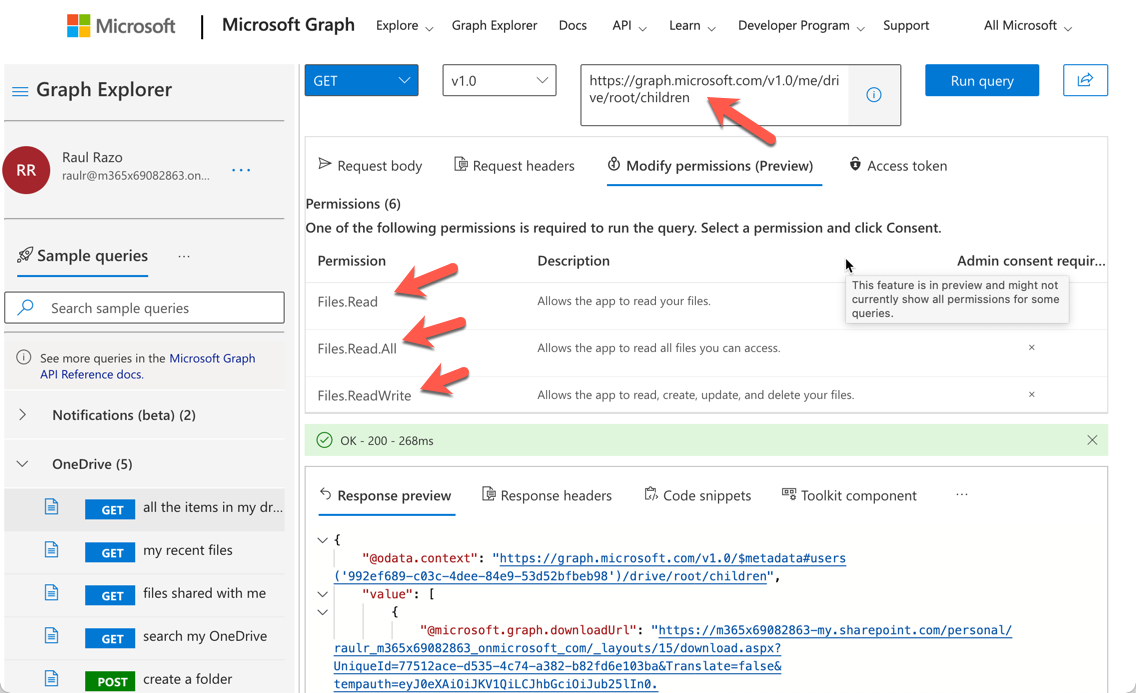Switch to the Request headers tab
Image resolution: width=1136 pixels, height=693 pixels.
point(514,166)
